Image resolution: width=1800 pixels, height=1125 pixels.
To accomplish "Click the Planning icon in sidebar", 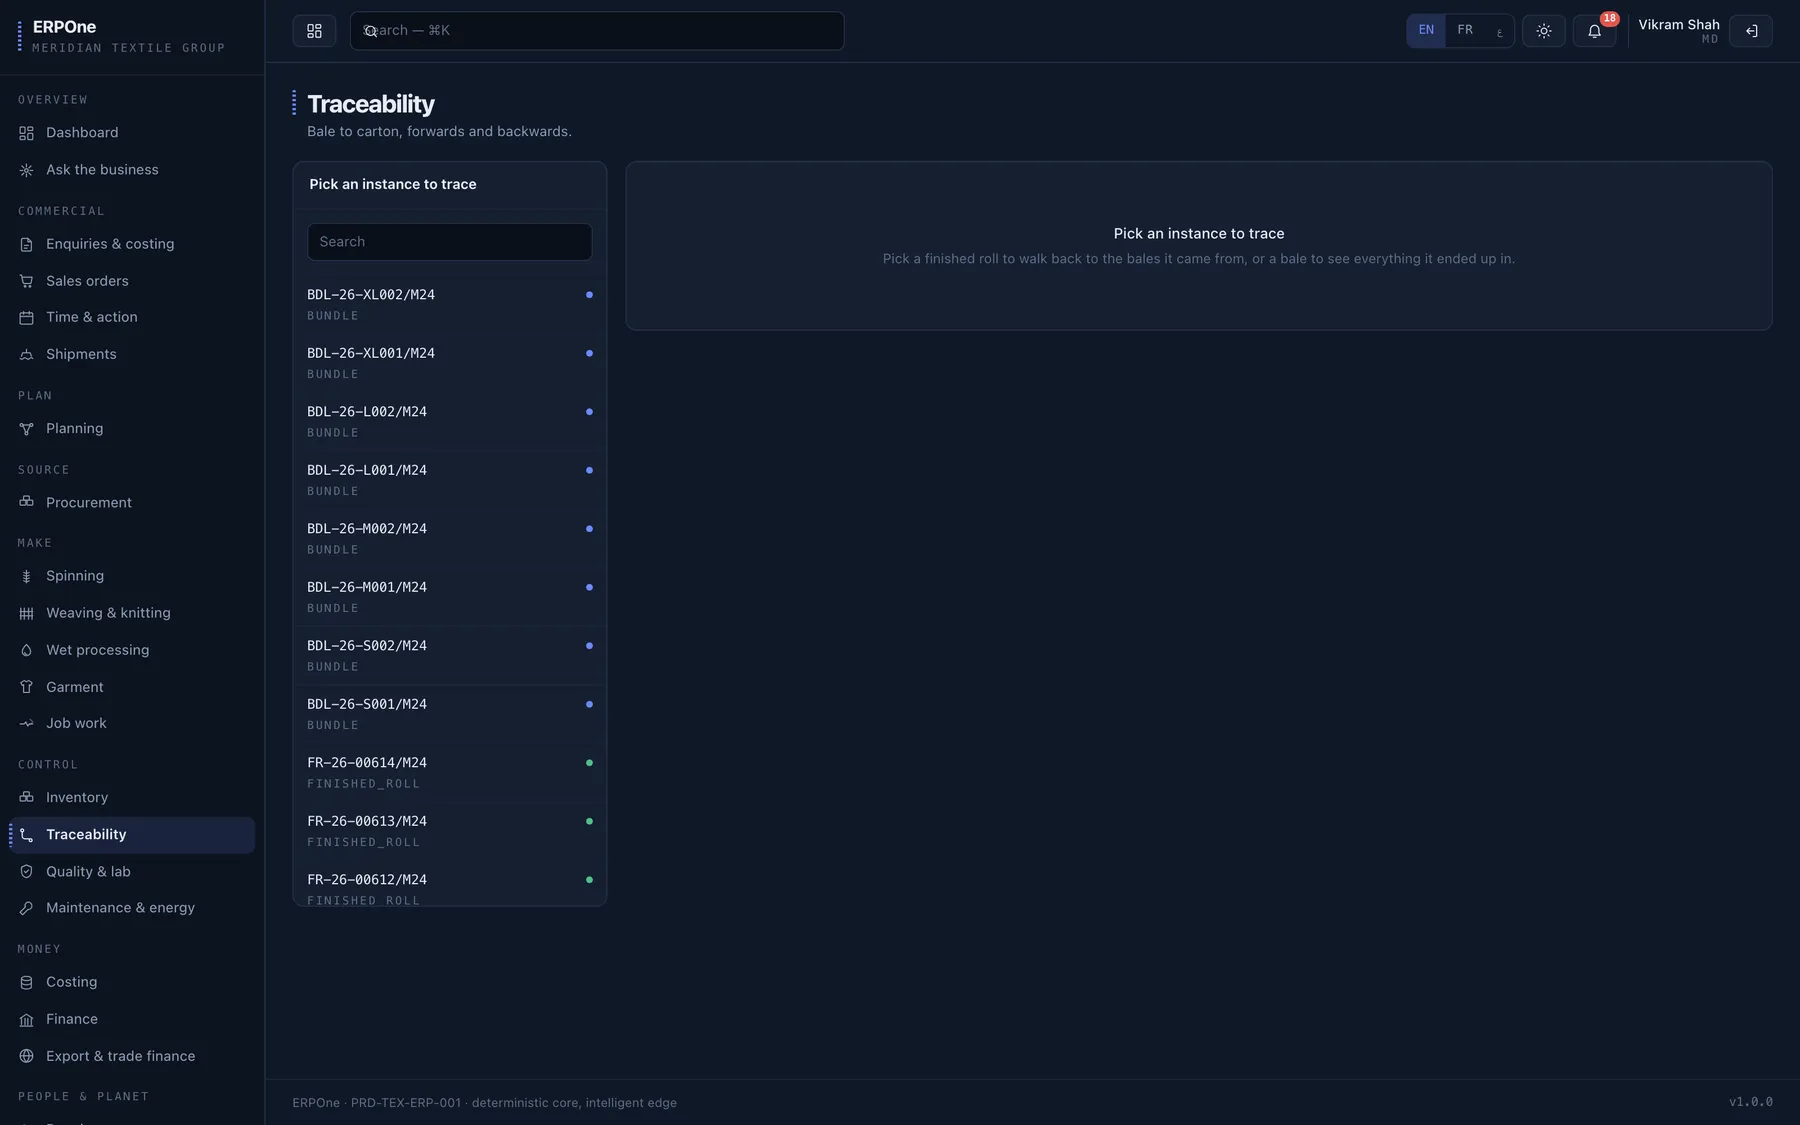I will 26,428.
